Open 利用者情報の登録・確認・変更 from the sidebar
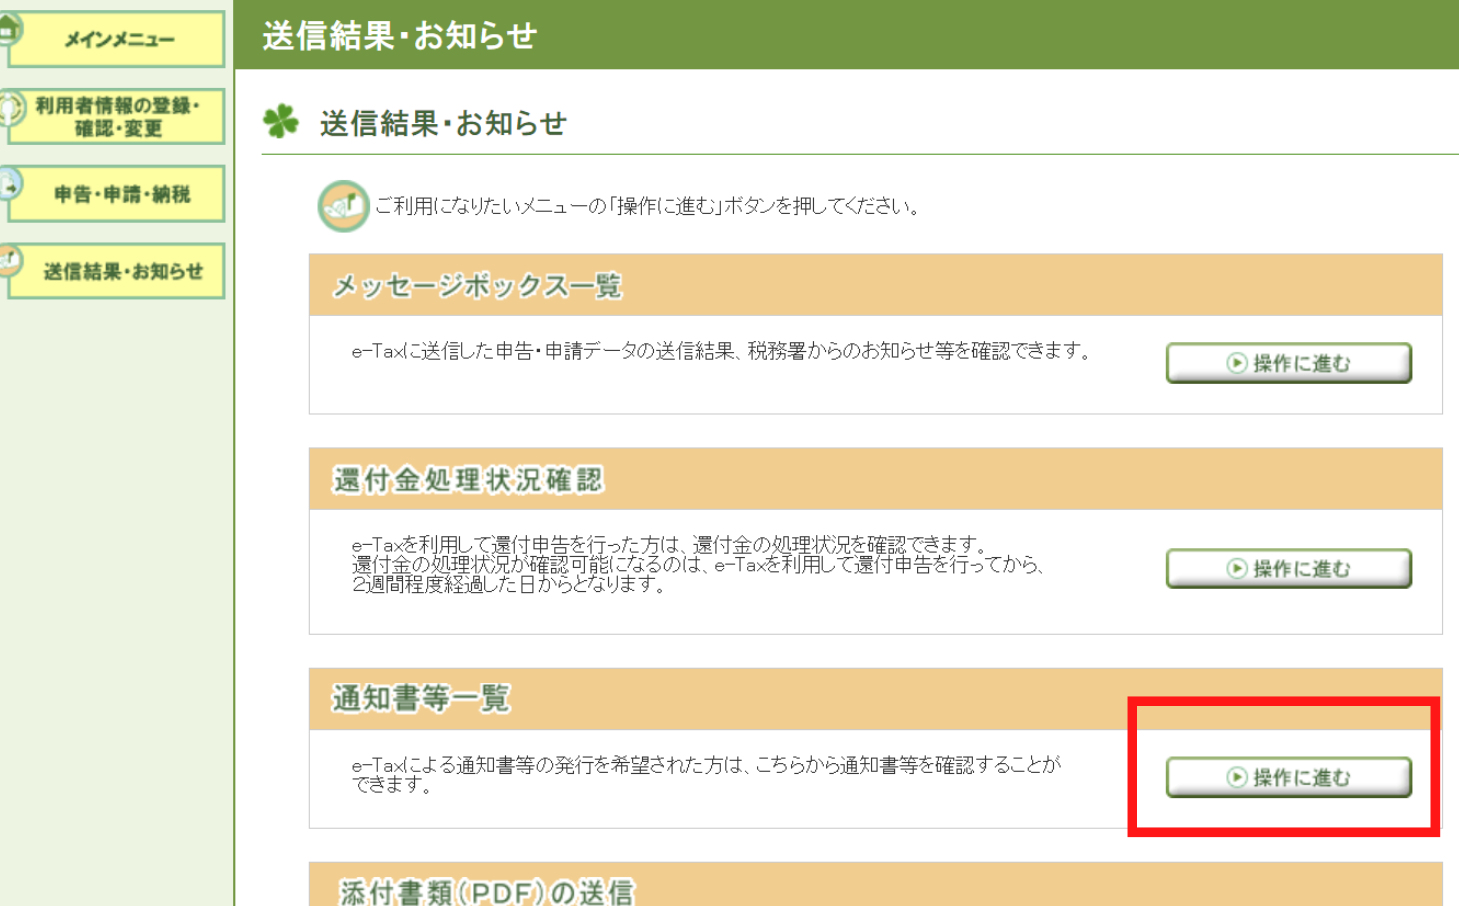 (114, 115)
